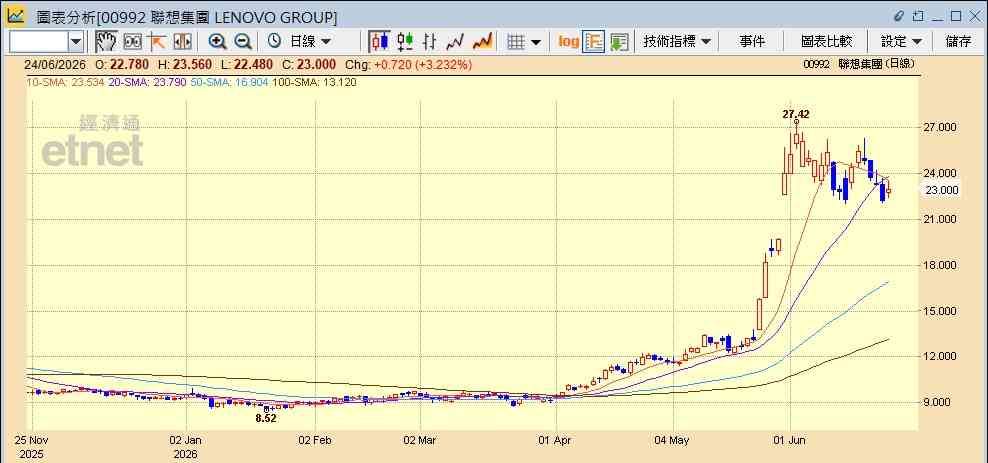
Task: Click the 25 Nov 2025 date axis label
Action: [x=32, y=447]
